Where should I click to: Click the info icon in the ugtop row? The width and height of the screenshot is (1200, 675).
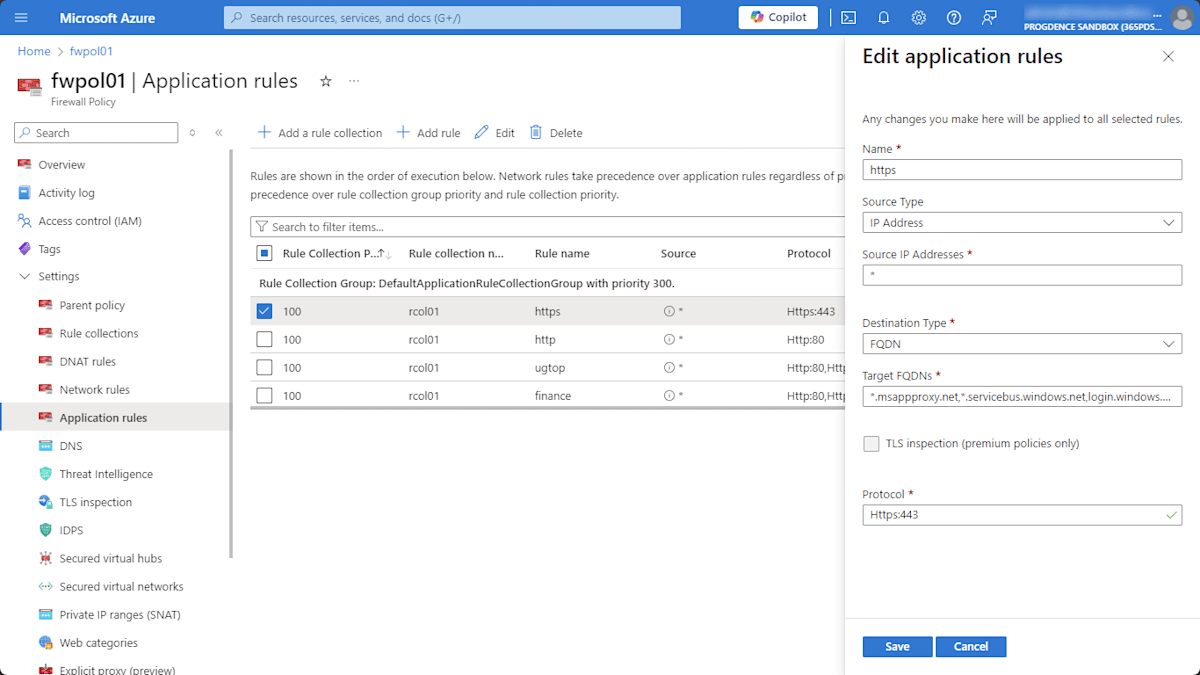669,367
